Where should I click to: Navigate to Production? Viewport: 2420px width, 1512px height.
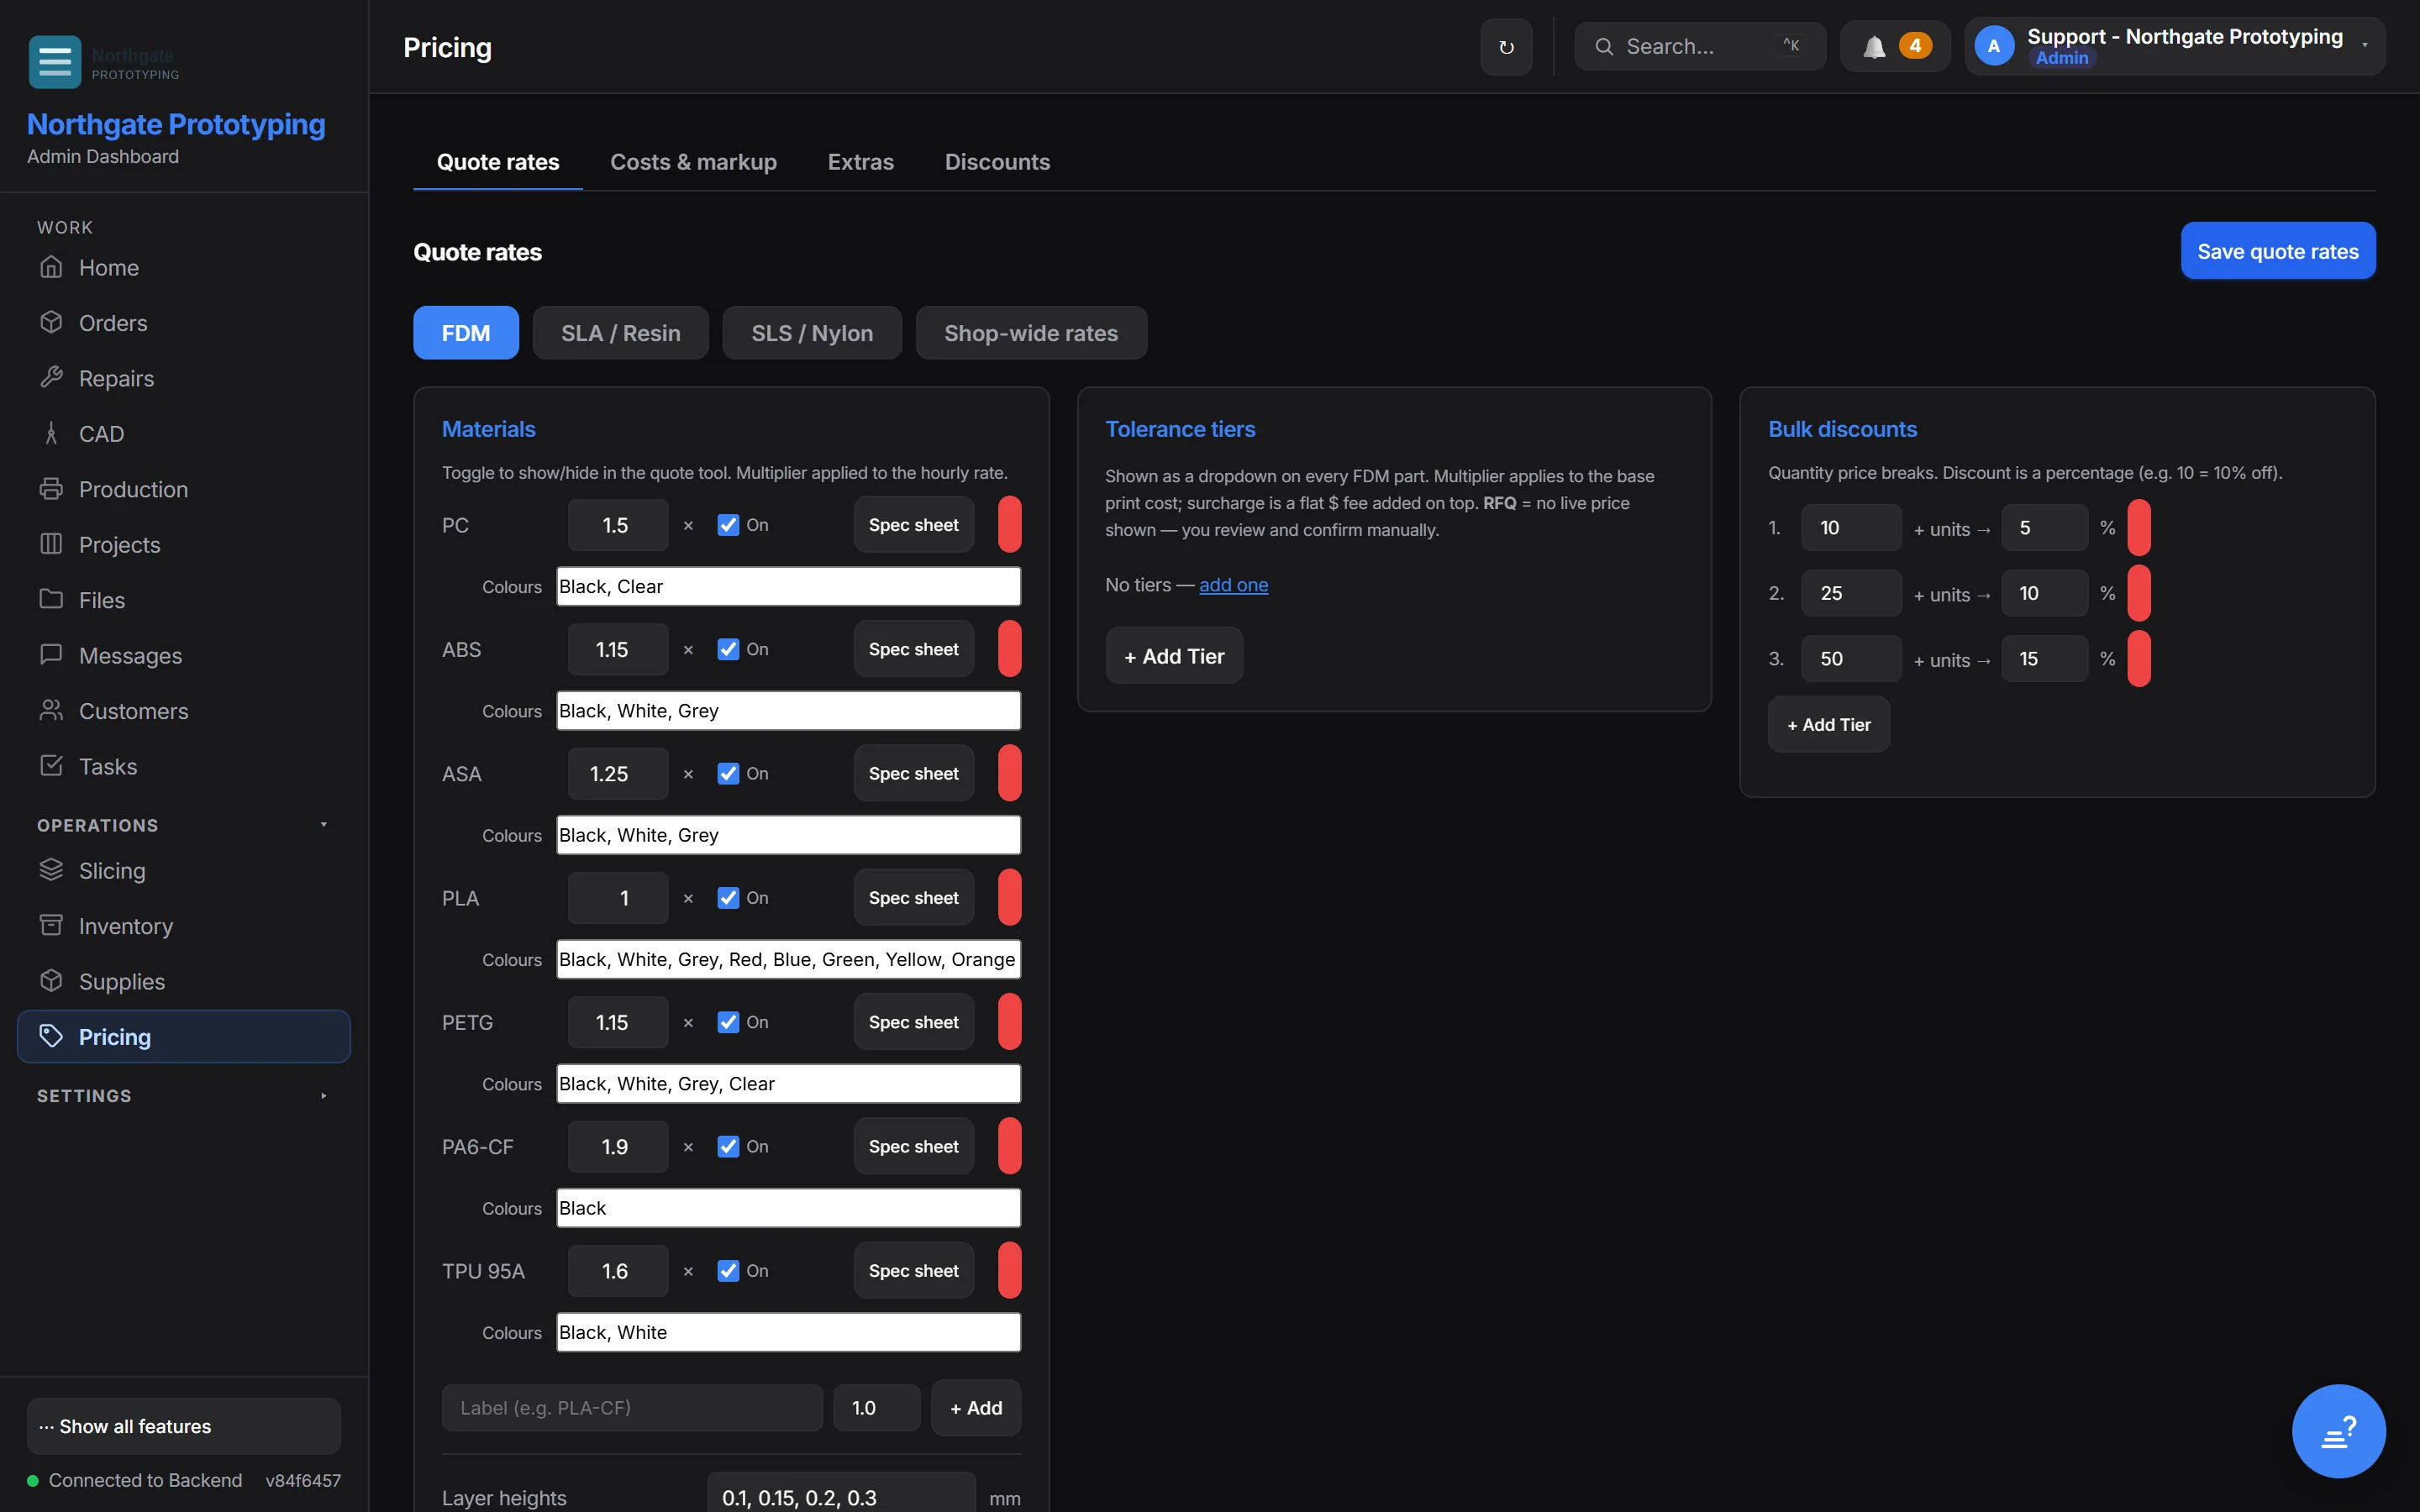coord(184,489)
